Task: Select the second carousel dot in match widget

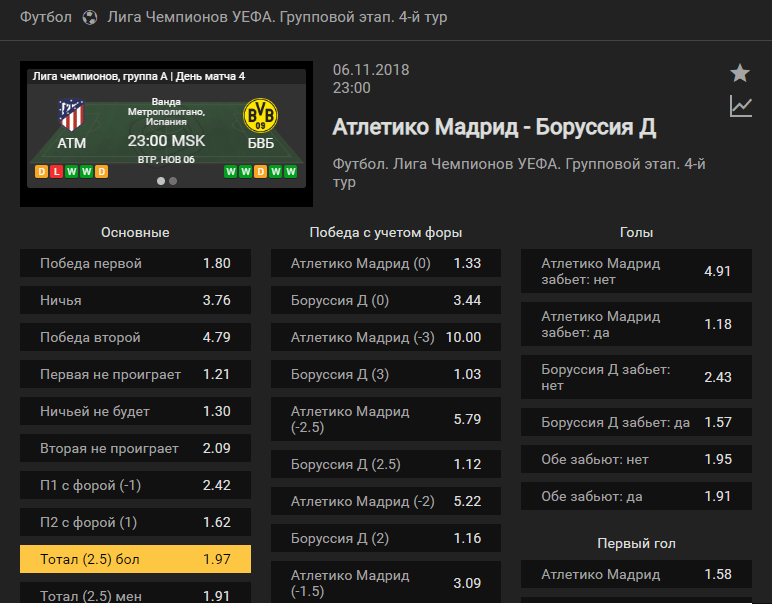Action: (x=173, y=181)
